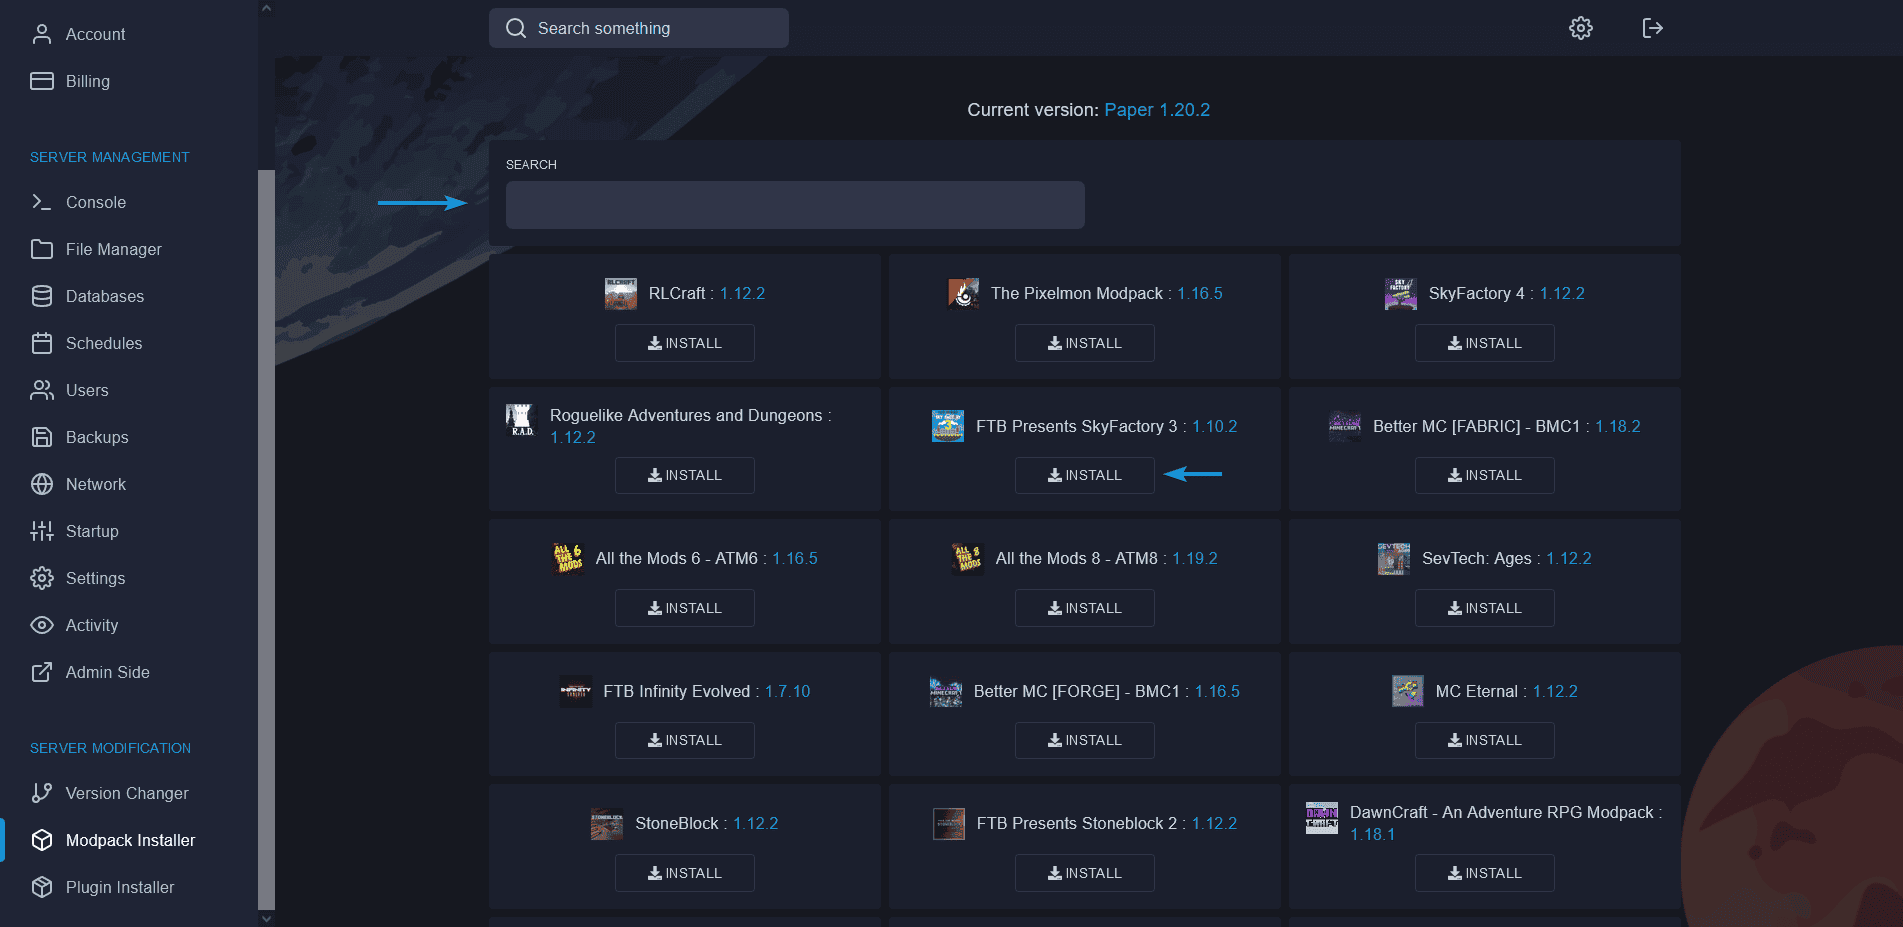Click the Databases stack icon
The height and width of the screenshot is (927, 1903).
pos(41,296)
